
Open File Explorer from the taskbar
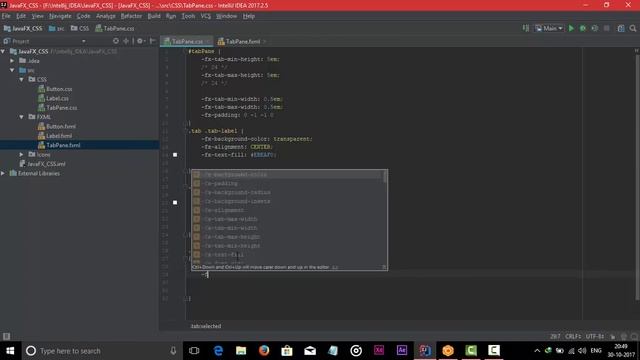point(241,351)
